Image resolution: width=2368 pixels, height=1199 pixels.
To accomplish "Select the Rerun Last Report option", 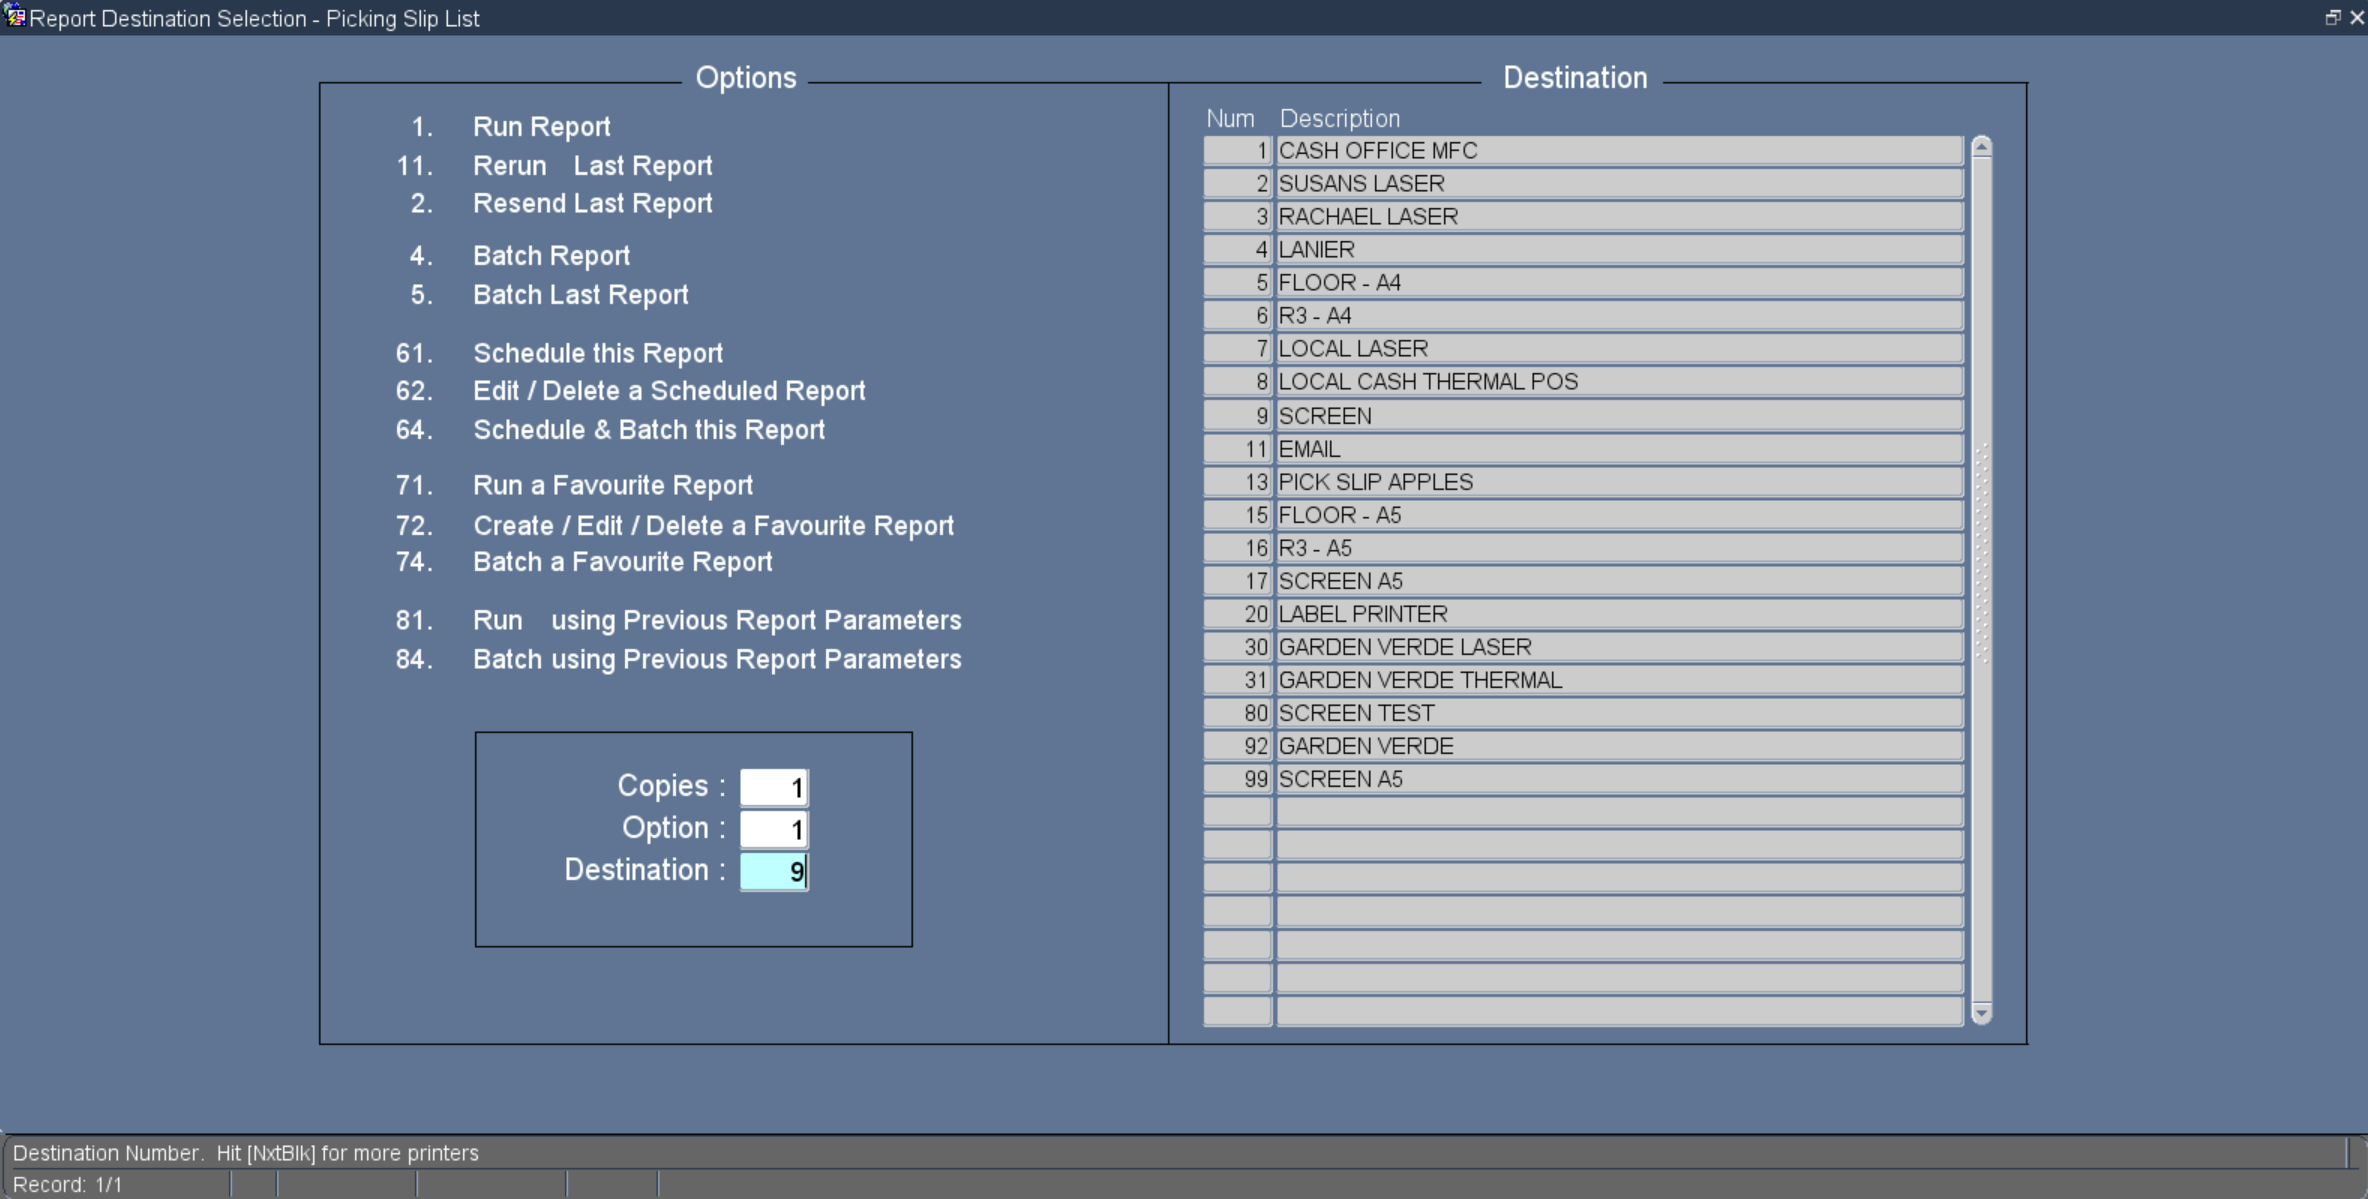I will pos(592,166).
